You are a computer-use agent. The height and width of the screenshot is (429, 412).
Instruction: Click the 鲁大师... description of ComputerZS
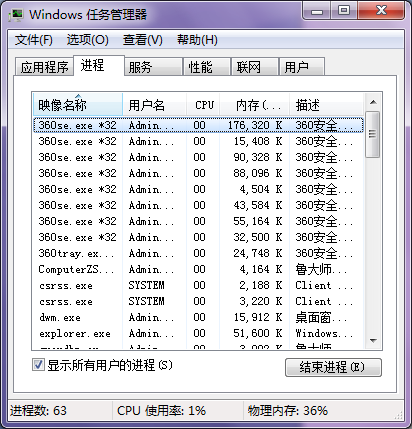[x=321, y=269]
